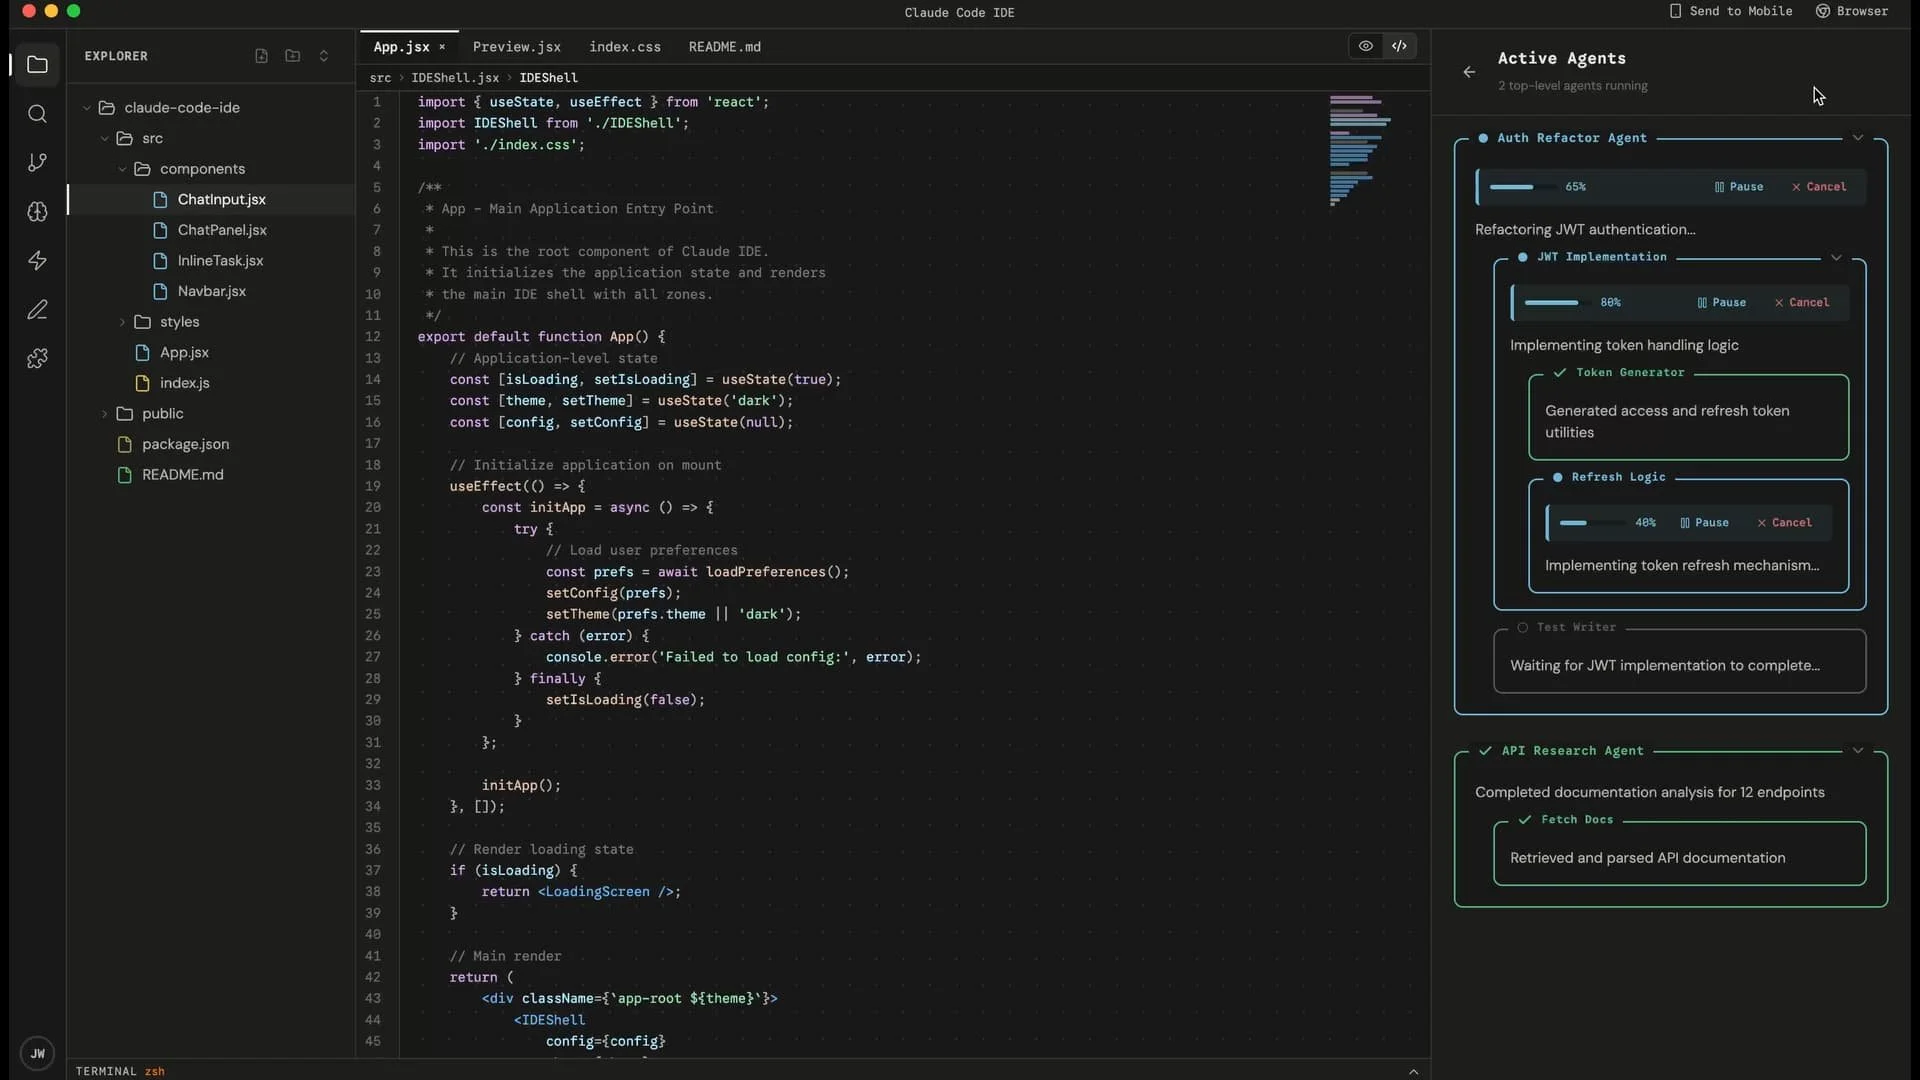Screen dimensions: 1920x1080
Task: Click the lightning bolt sidebar icon
Action: click(x=37, y=261)
